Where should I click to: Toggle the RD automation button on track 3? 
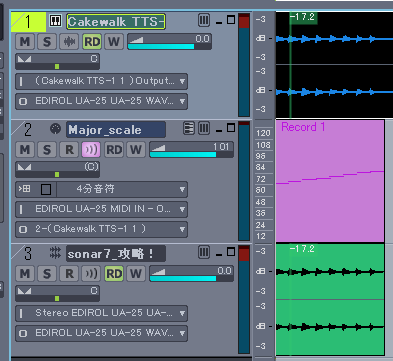tap(114, 274)
